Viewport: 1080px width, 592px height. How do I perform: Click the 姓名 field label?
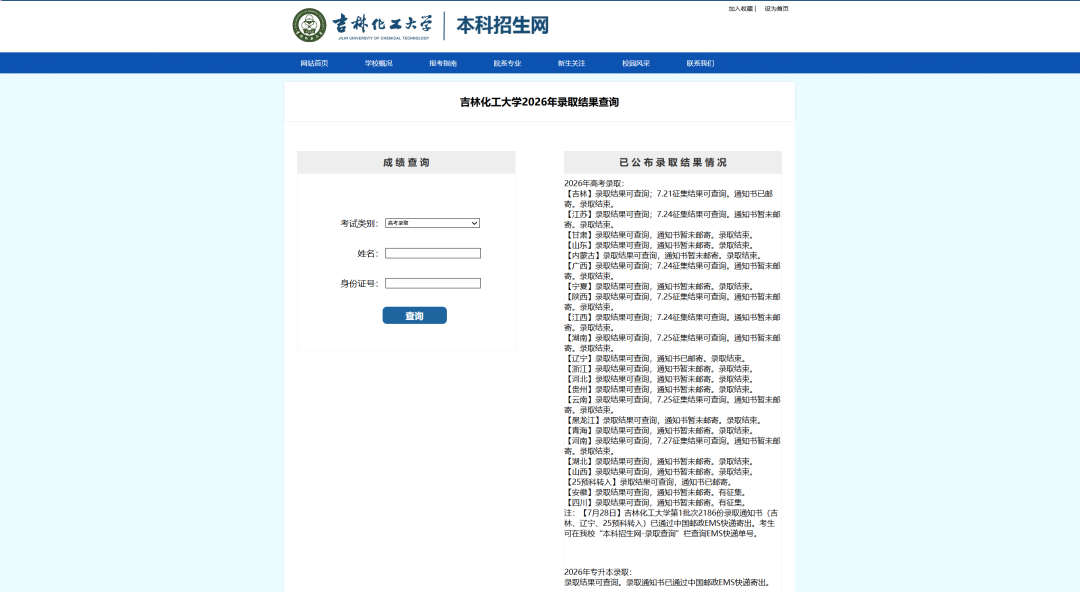367,254
